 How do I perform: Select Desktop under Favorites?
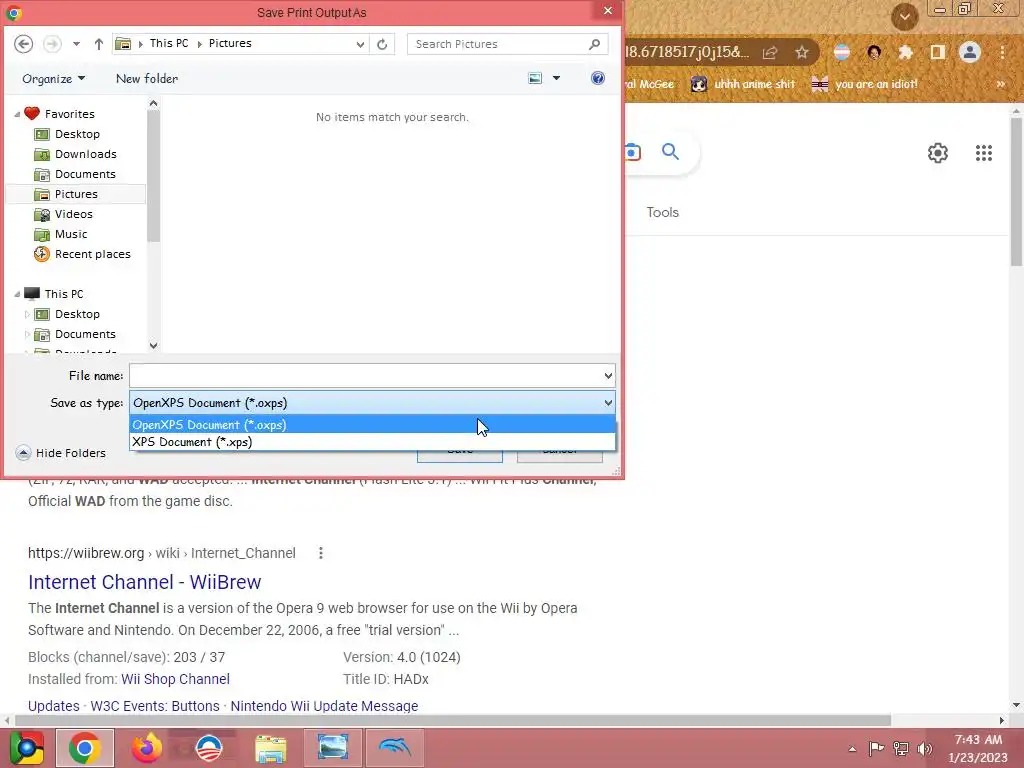(77, 134)
